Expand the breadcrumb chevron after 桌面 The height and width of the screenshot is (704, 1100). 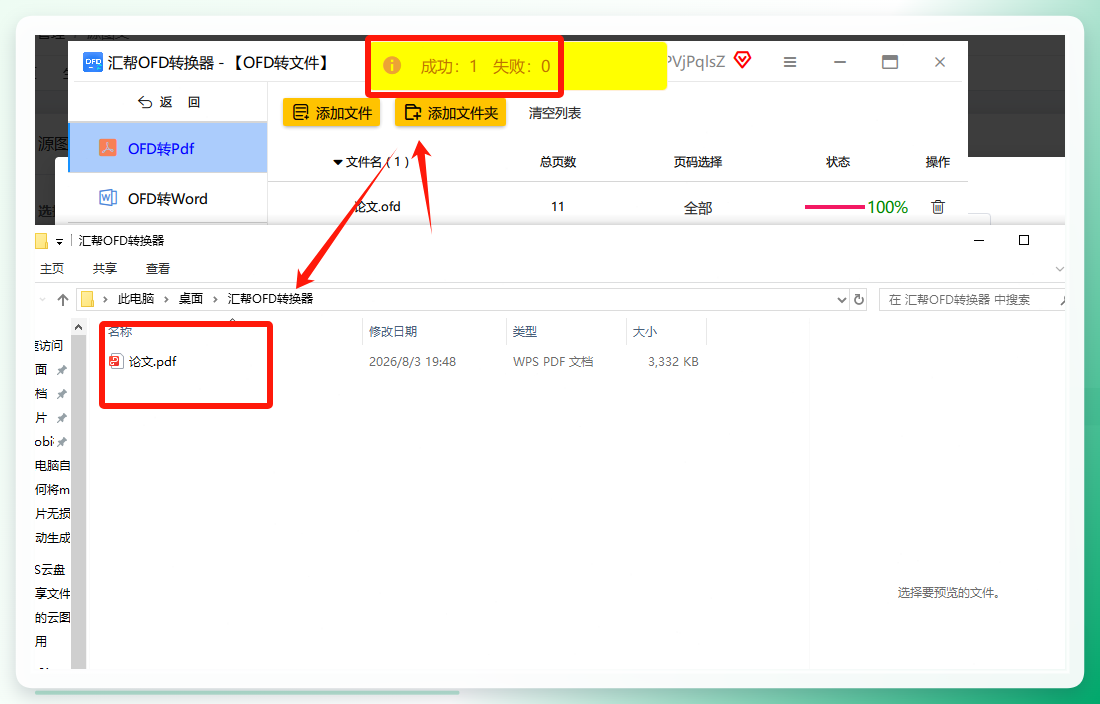tap(215, 299)
